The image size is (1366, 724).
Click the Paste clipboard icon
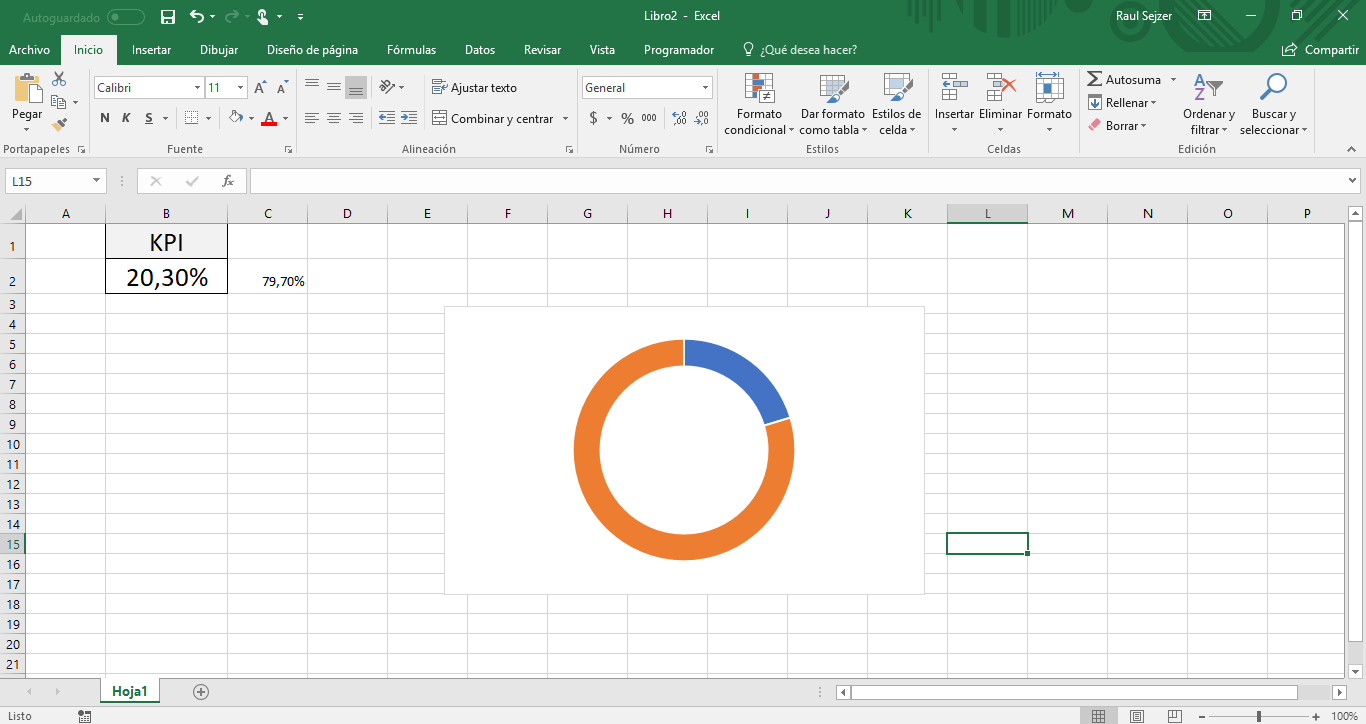[27, 88]
